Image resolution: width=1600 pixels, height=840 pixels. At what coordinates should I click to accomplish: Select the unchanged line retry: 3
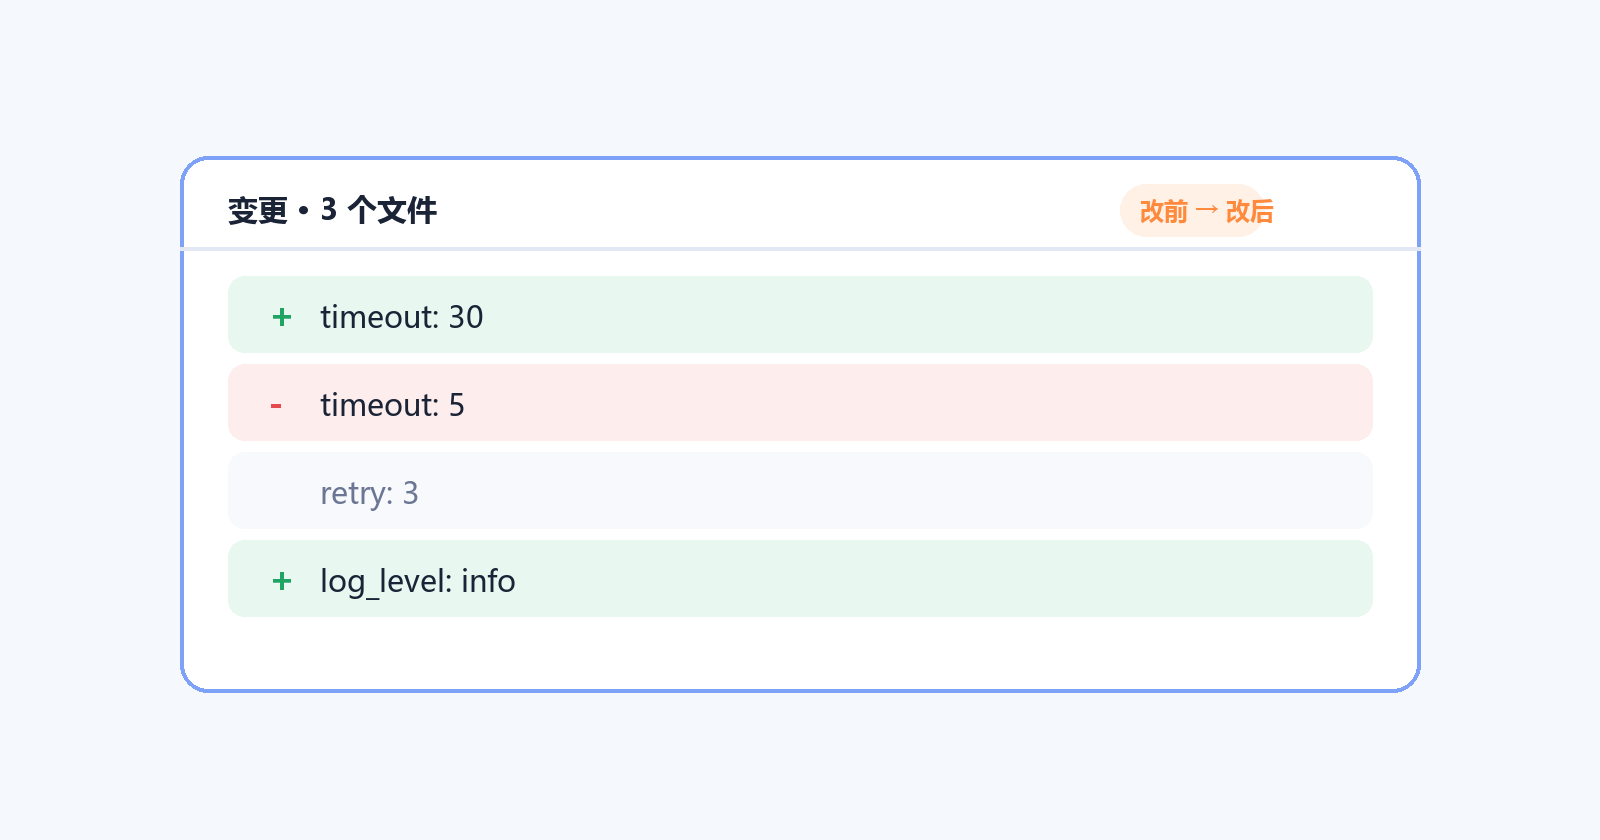800,491
